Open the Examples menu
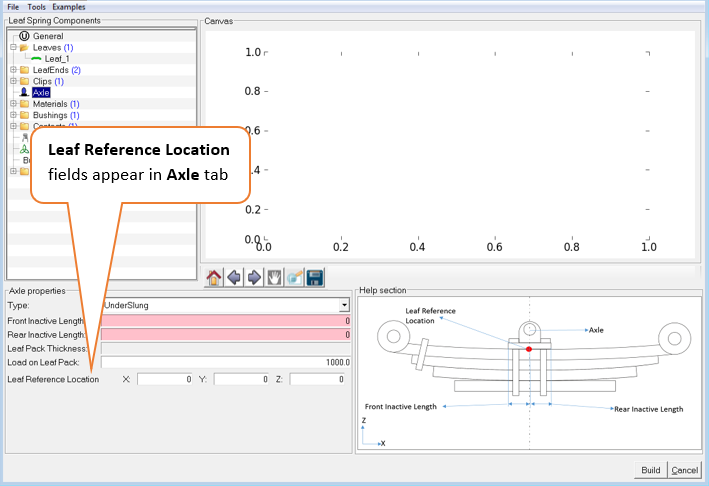The width and height of the screenshot is (709, 486). tap(69, 6)
